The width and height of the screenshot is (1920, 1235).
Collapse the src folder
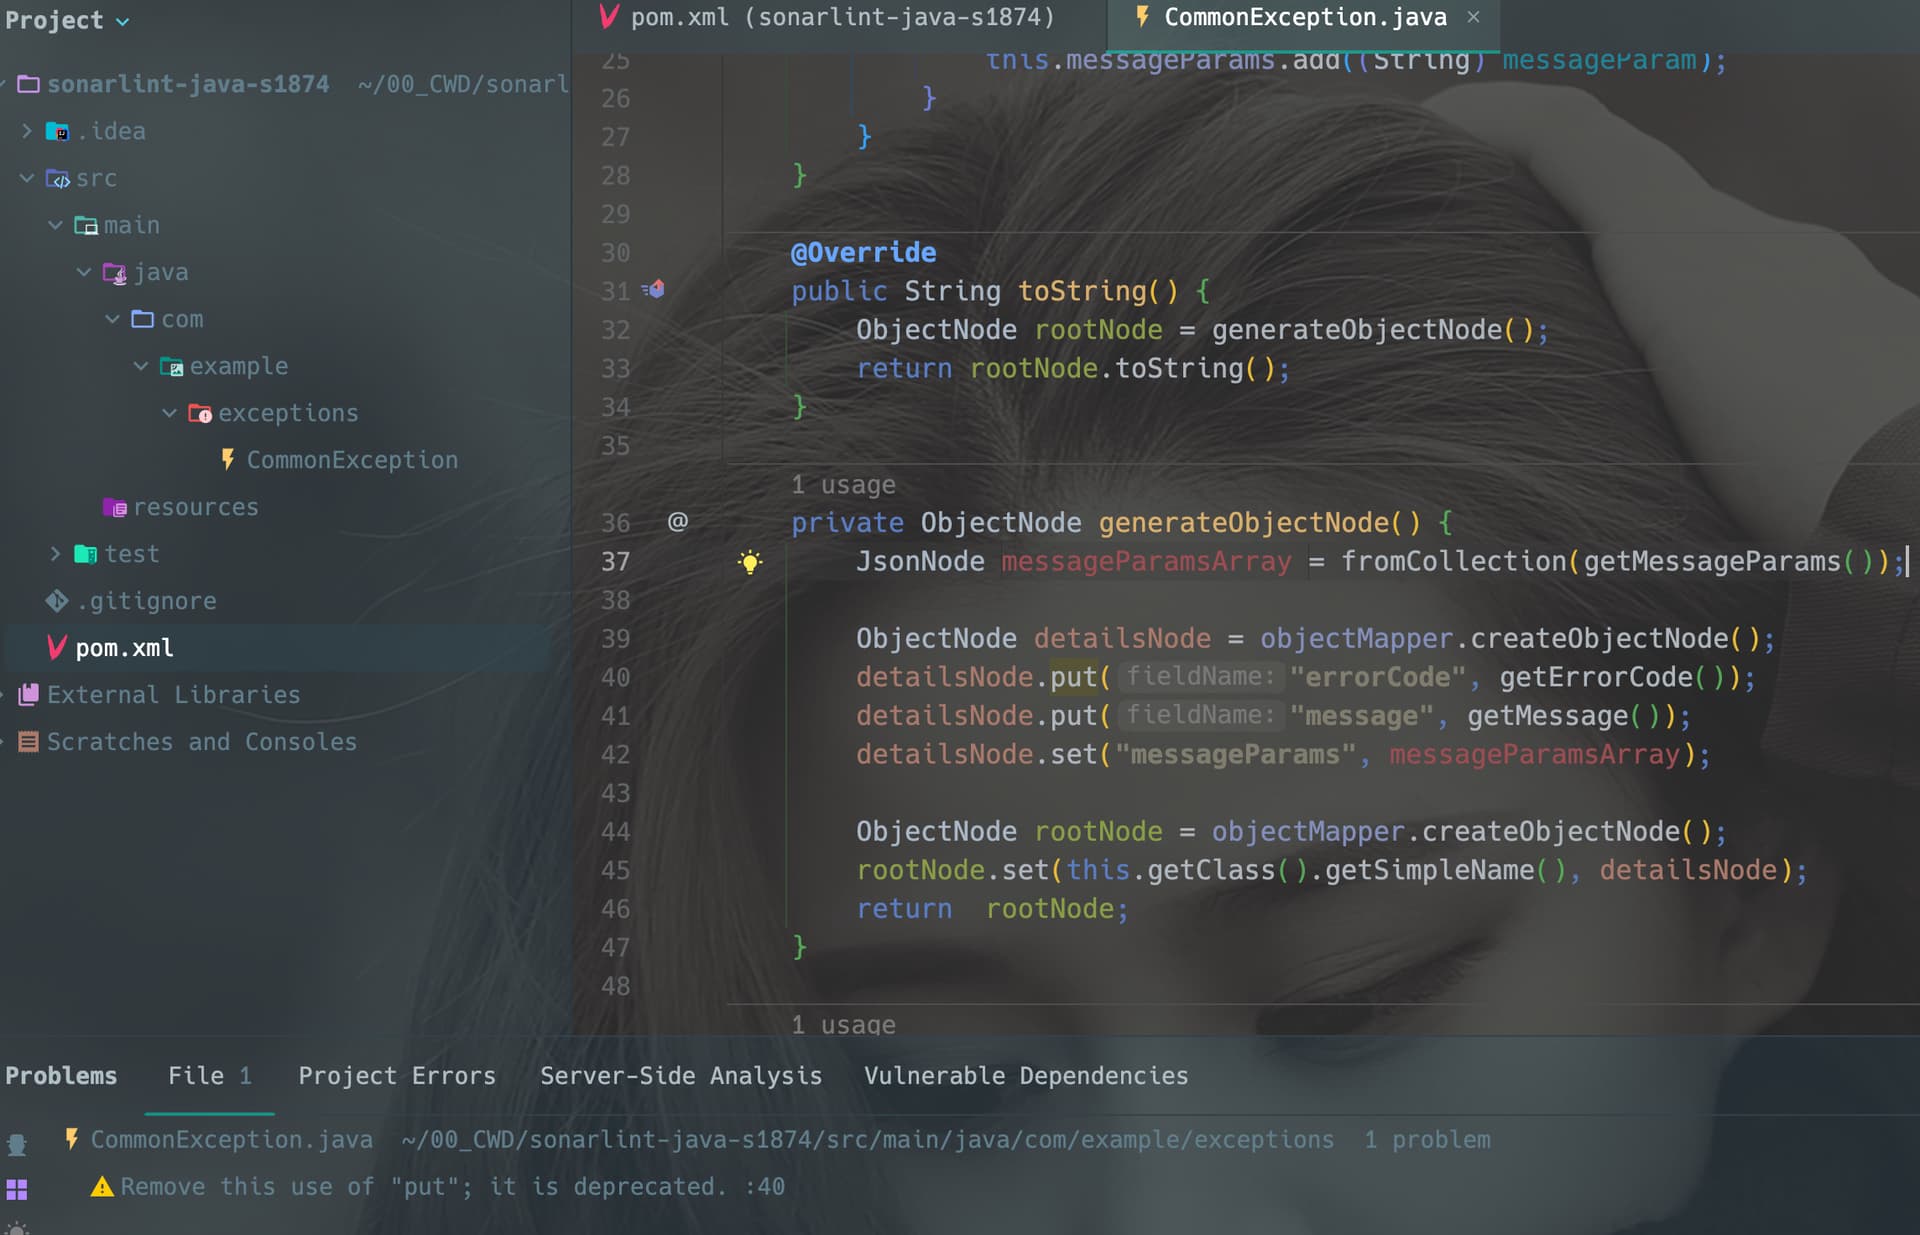pos(27,178)
